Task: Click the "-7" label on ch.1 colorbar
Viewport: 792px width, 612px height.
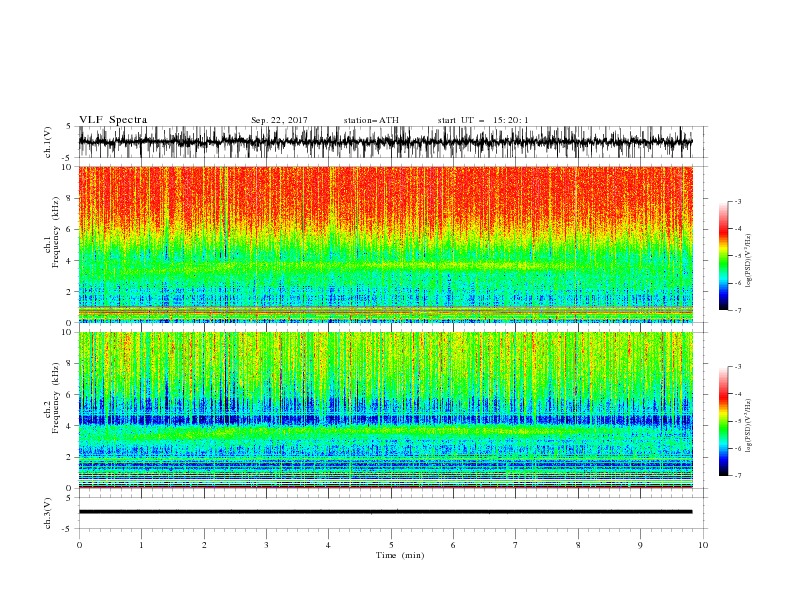Action: (737, 311)
